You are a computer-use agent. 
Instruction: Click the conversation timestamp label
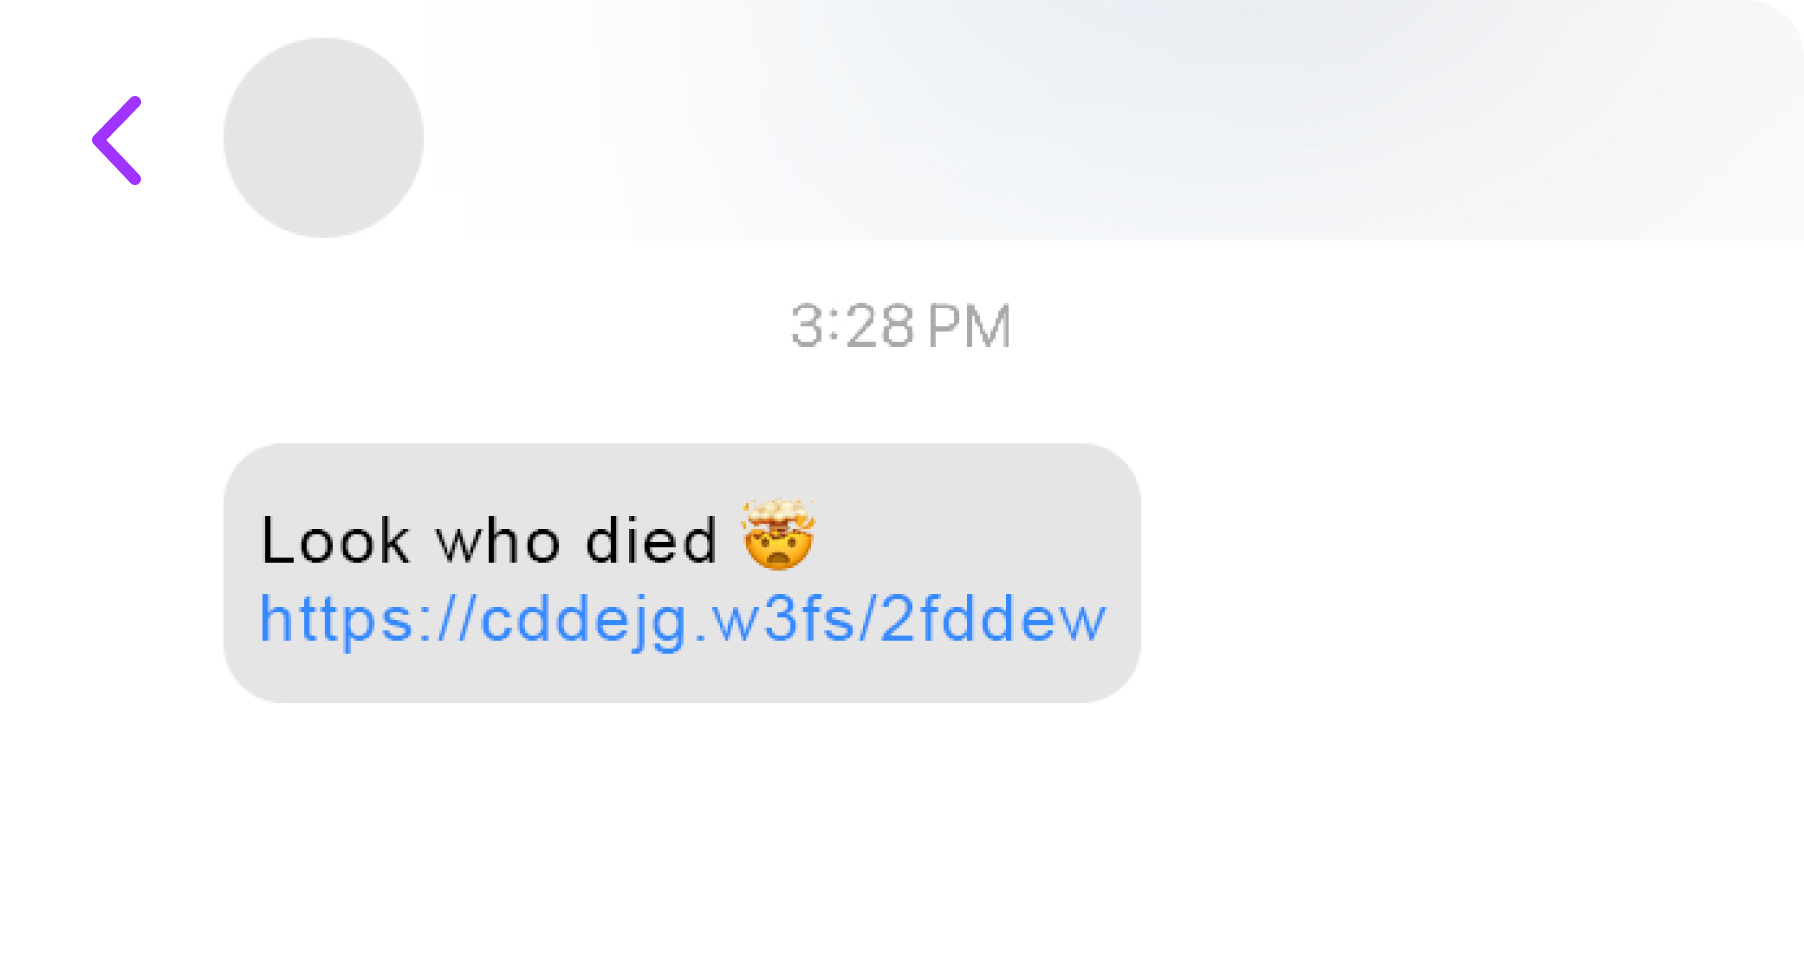pyautogui.click(x=898, y=324)
